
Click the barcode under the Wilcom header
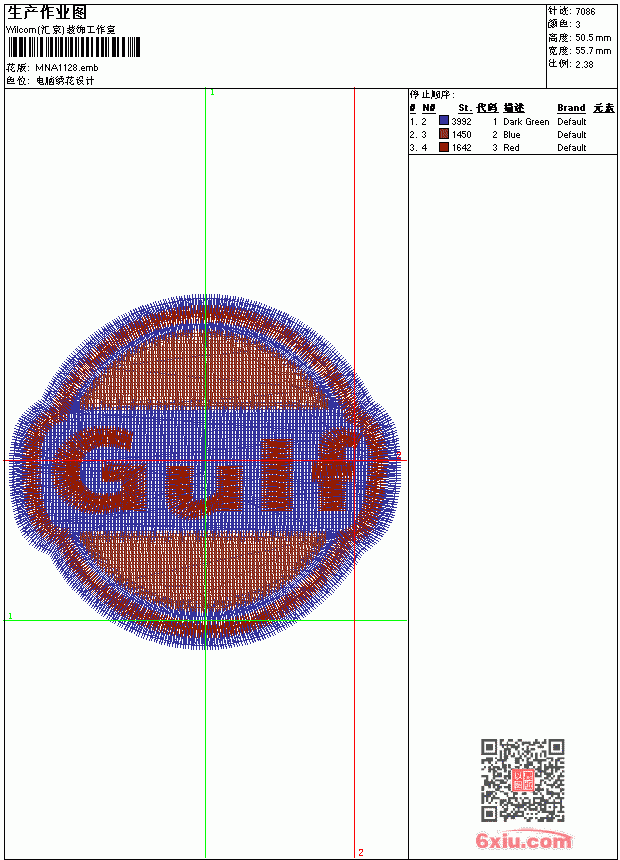tap(74, 47)
